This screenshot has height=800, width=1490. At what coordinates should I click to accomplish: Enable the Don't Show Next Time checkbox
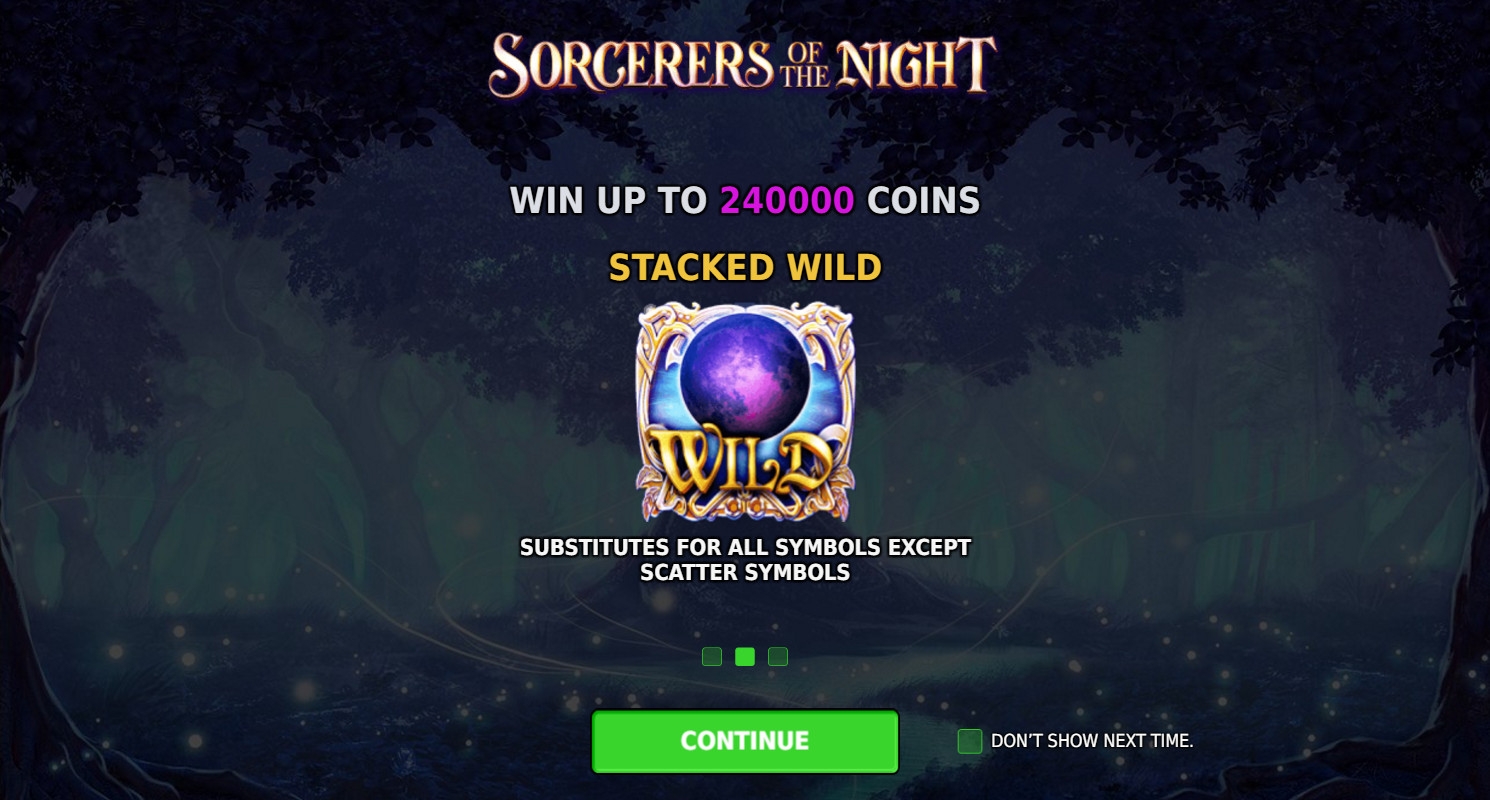pyautogui.click(x=970, y=741)
